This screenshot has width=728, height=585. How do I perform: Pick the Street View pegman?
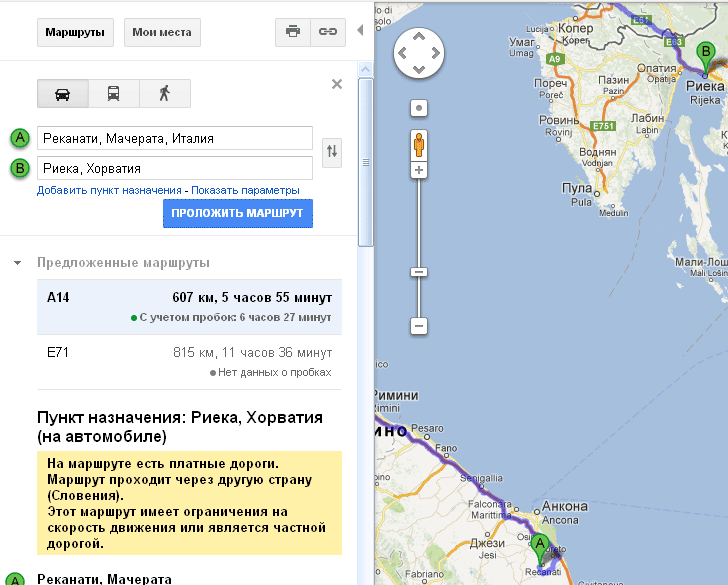pyautogui.click(x=419, y=144)
